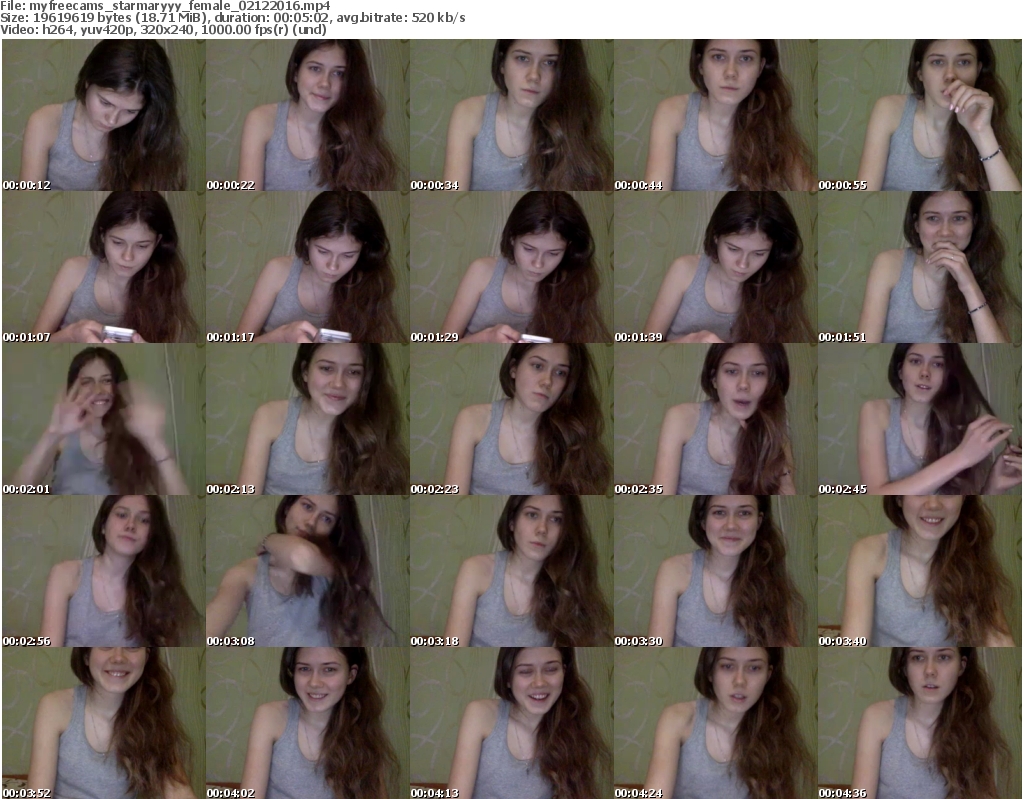This screenshot has width=1024, height=799.
Task: Click the thumbnail at timestamp 00:00:12
Action: pyautogui.click(x=103, y=116)
